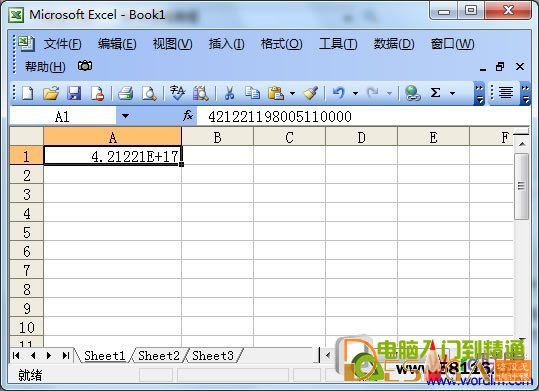539x391 pixels.
Task: Open the 插入(I) menu
Action: coord(227,44)
